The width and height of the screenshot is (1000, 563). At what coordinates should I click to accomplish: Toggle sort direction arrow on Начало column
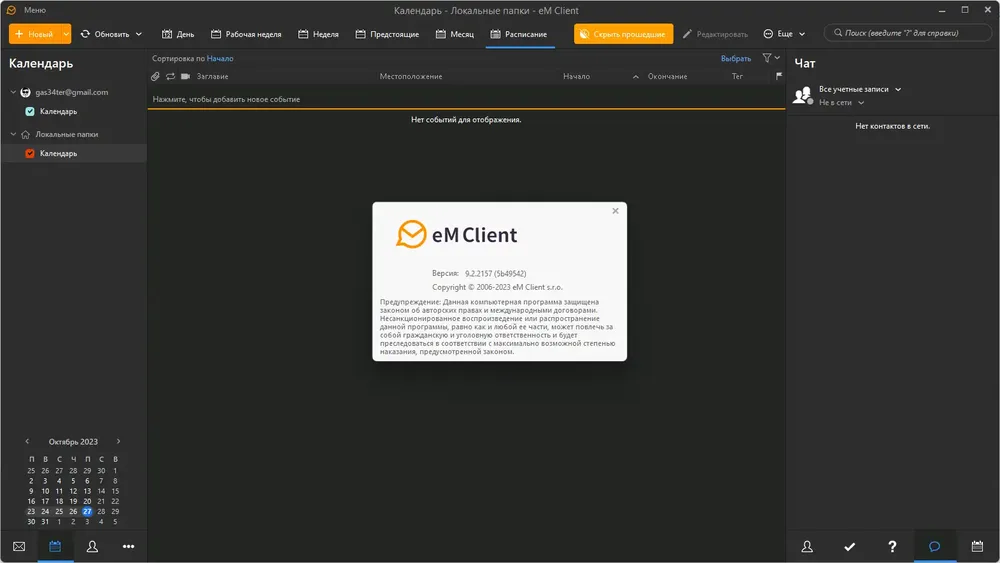tap(635, 77)
